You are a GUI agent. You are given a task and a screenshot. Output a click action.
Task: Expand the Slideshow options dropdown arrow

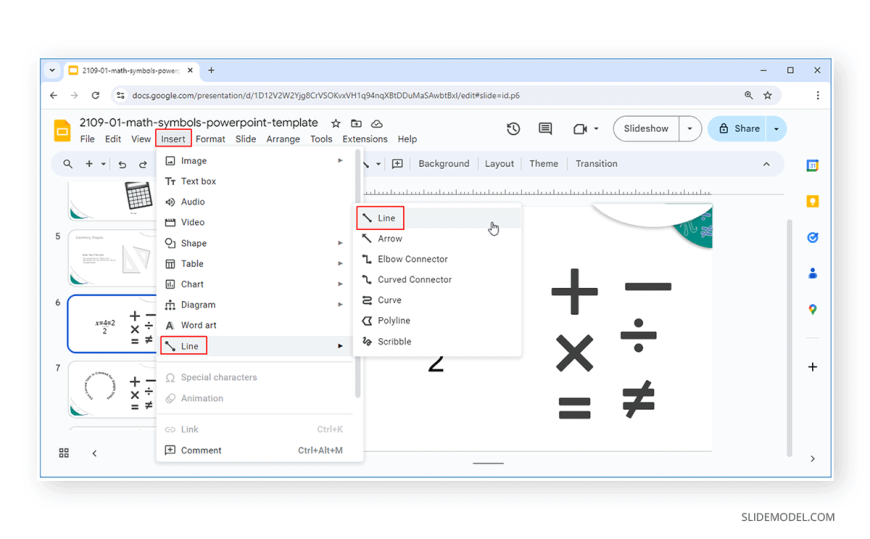tap(690, 129)
